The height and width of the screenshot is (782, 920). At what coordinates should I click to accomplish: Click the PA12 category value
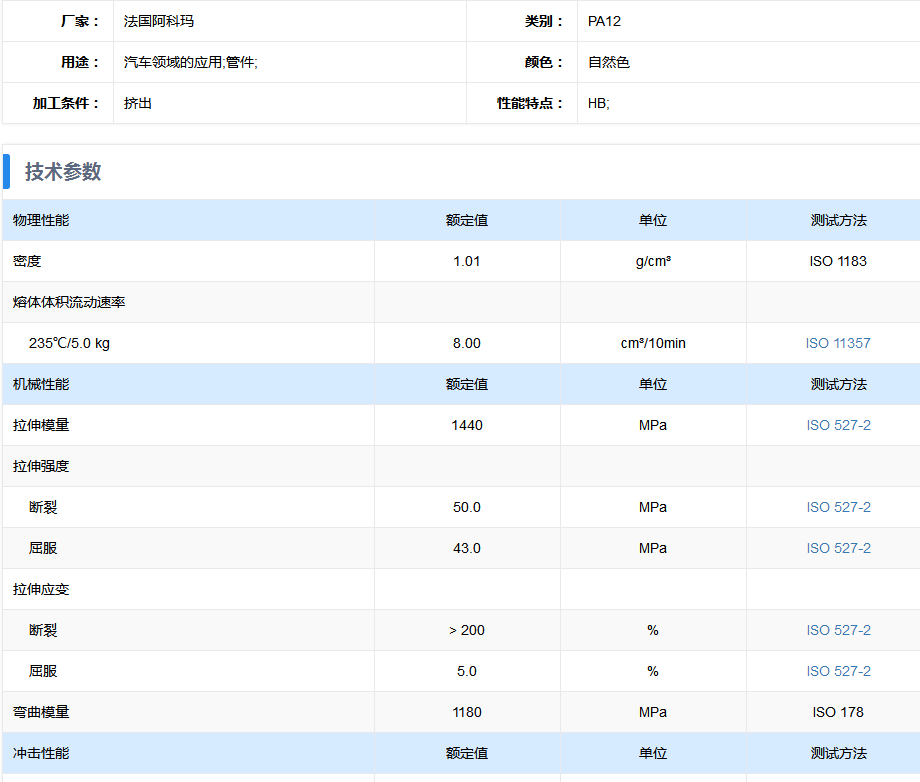[x=604, y=21]
